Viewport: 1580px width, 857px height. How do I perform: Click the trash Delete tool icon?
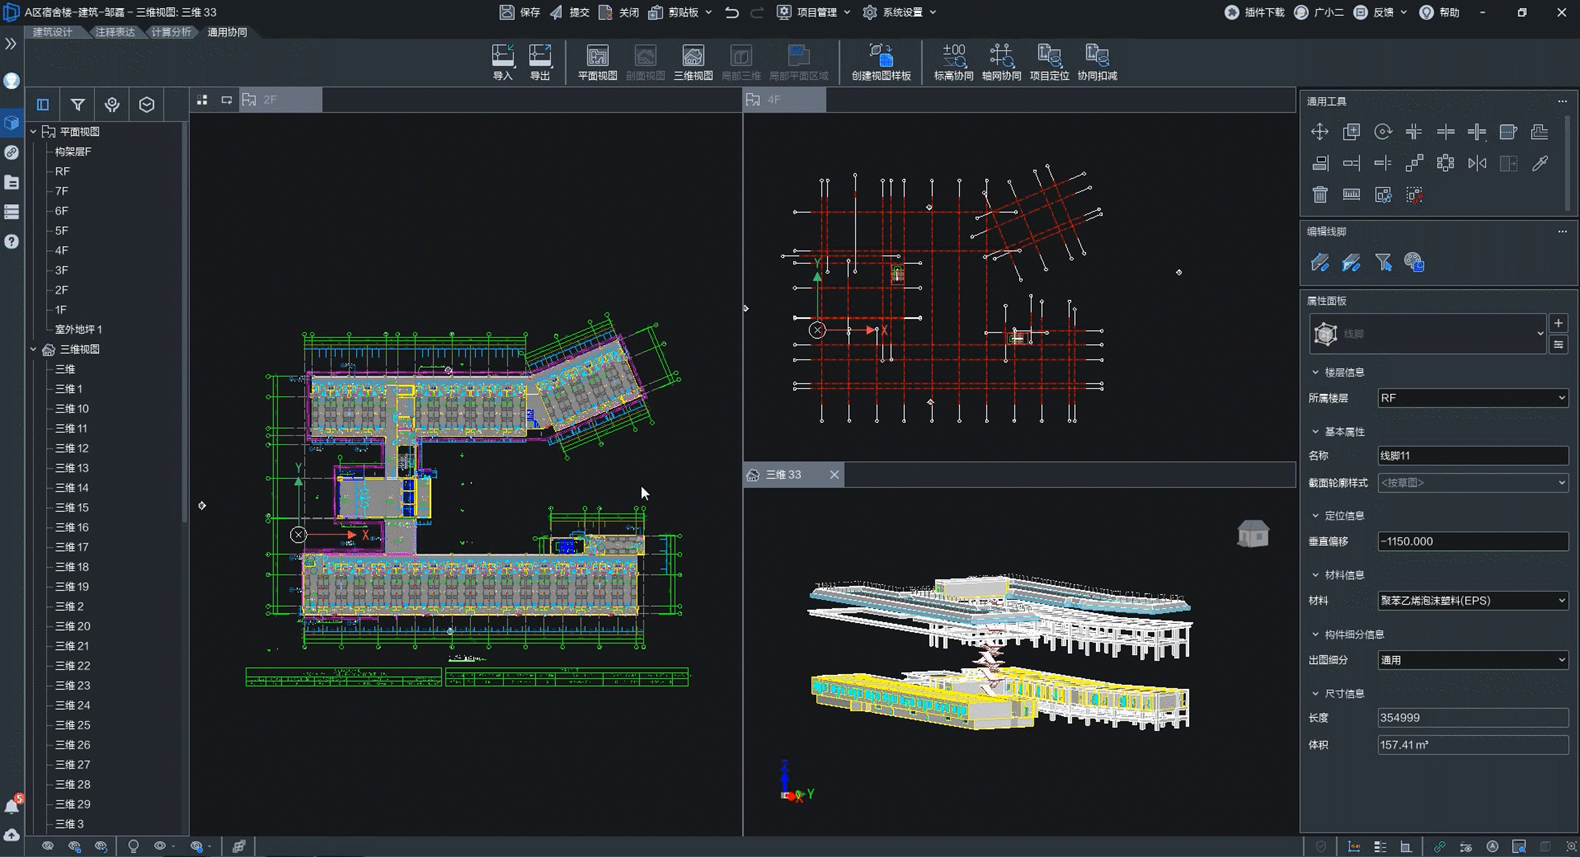pyautogui.click(x=1320, y=195)
